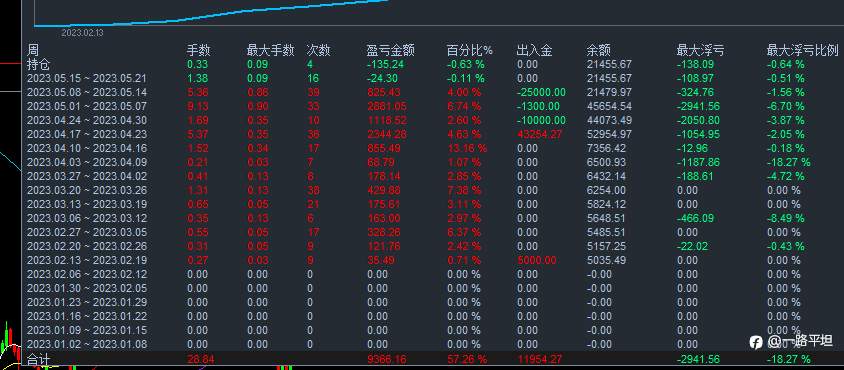Viewport: 844px width, 370px height.
Task: Select week 2023.04.24 ~ 2023.04.30
Action: 87,121
